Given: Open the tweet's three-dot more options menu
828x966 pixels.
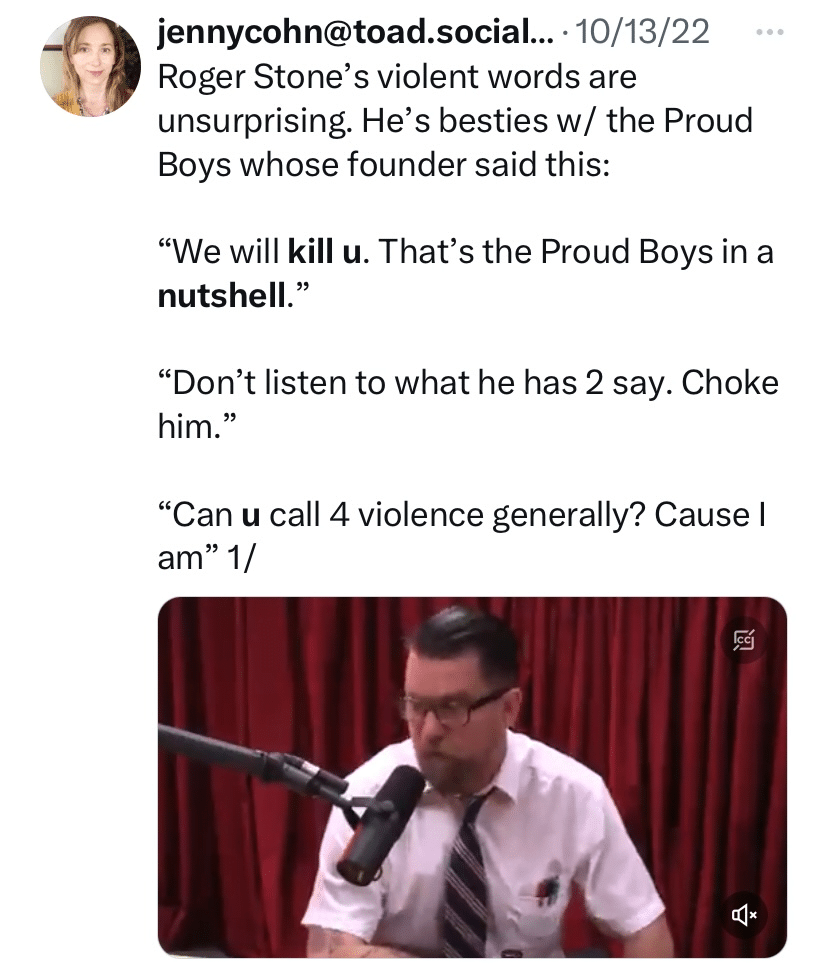Looking at the screenshot, I should (x=768, y=32).
